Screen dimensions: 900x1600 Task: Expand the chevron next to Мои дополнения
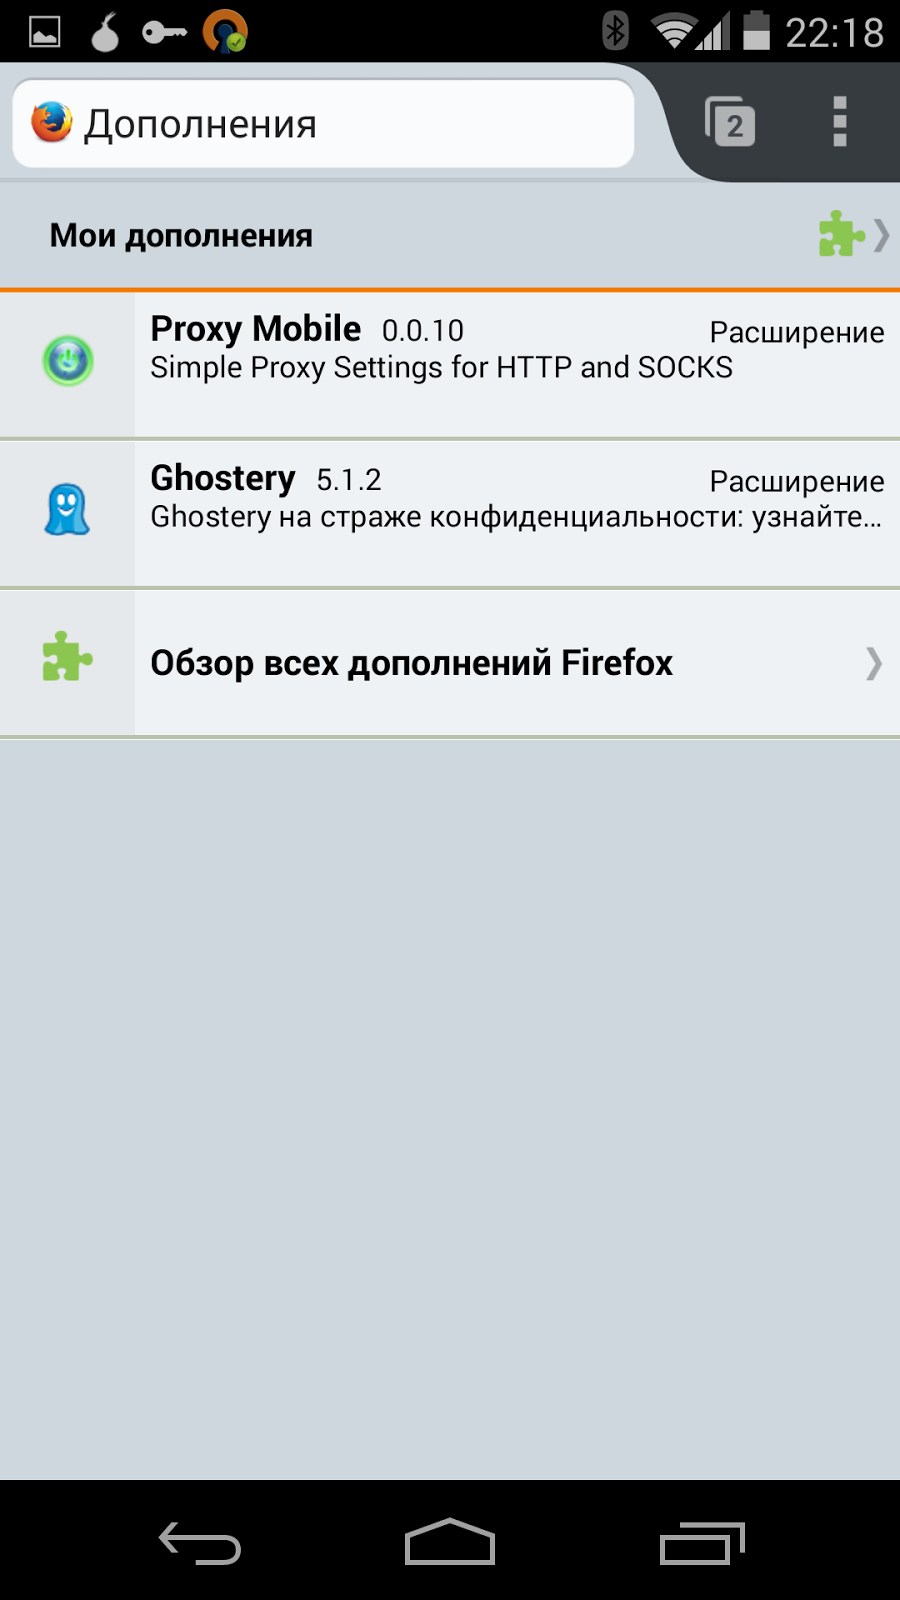pos(881,235)
